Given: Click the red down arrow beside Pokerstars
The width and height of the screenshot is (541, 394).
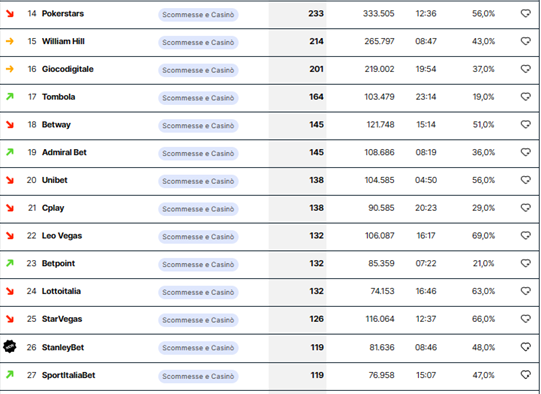Looking at the screenshot, I should tap(10, 13).
